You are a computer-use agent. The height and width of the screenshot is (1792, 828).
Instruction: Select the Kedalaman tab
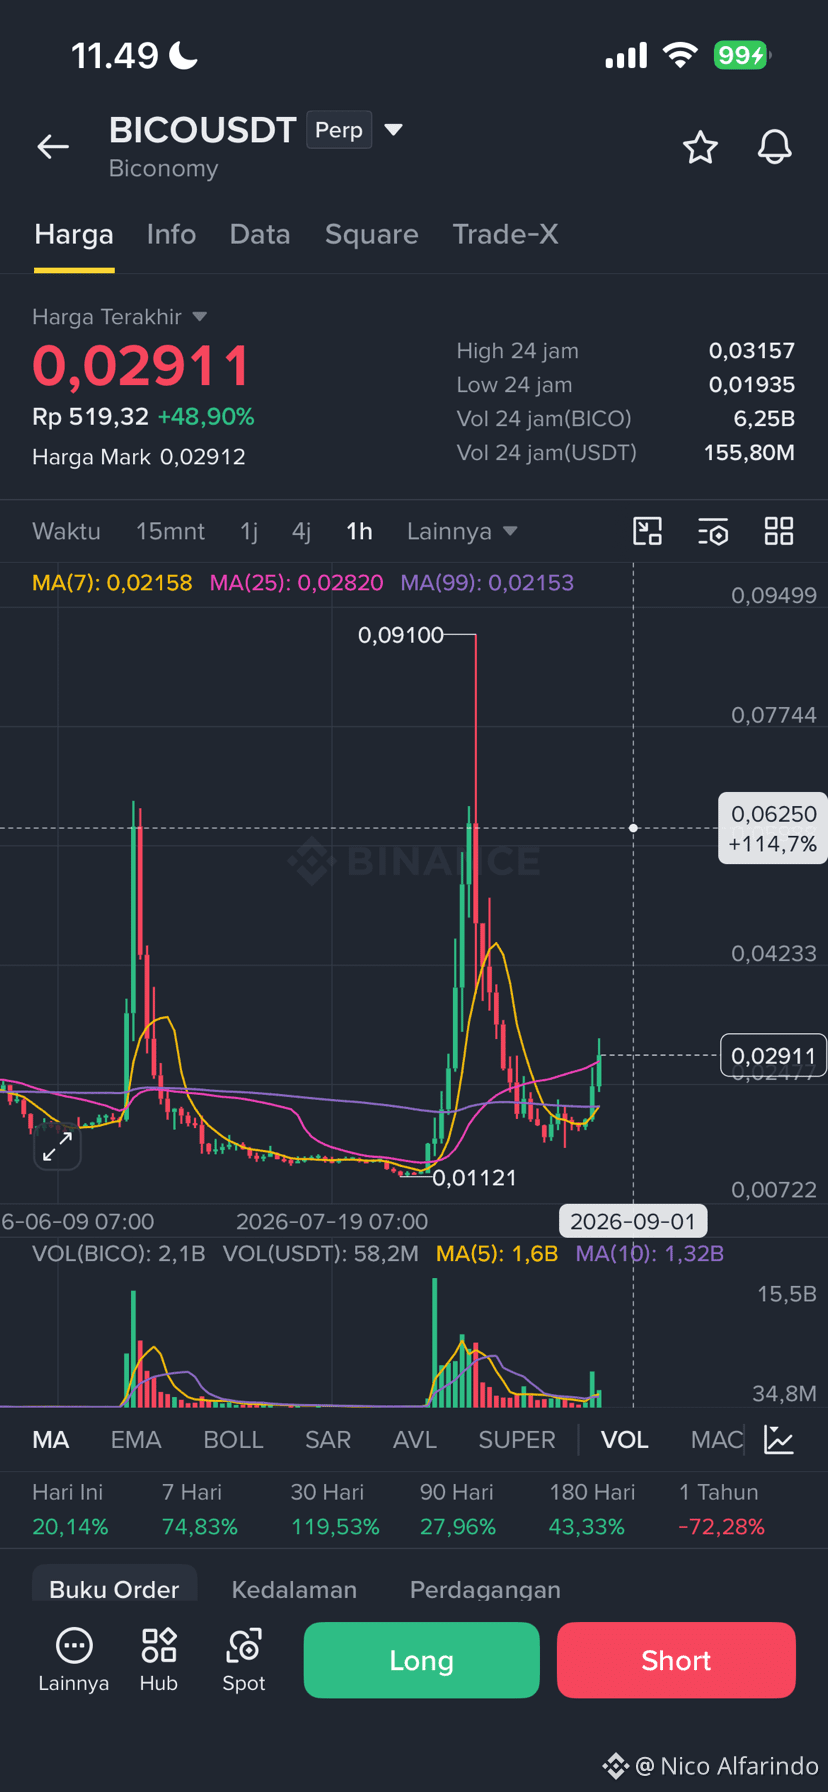pos(294,1589)
